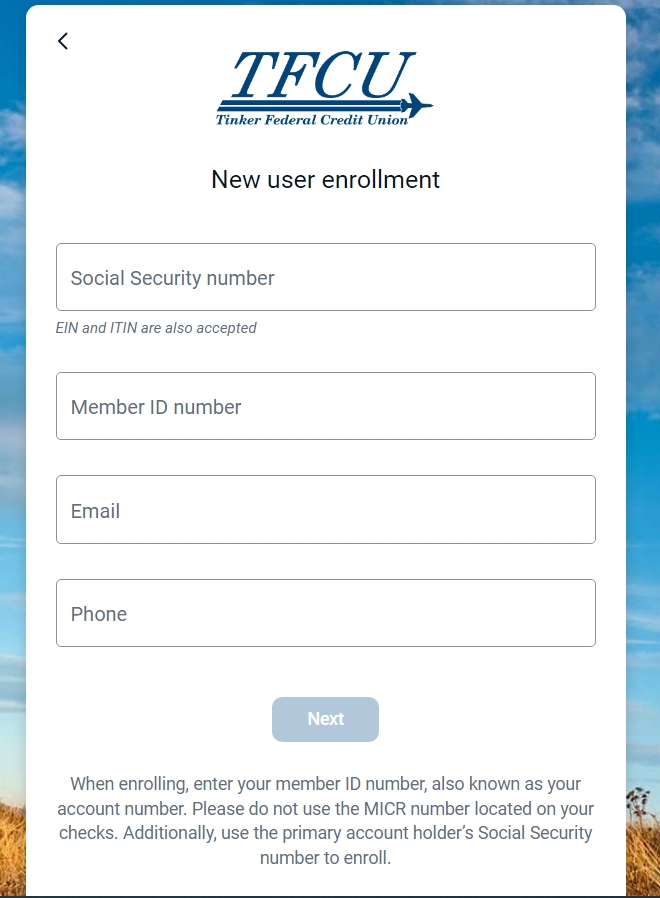Viewport: 660px width, 898px height.
Task: Click Next to continue enrollment
Action: (x=325, y=719)
